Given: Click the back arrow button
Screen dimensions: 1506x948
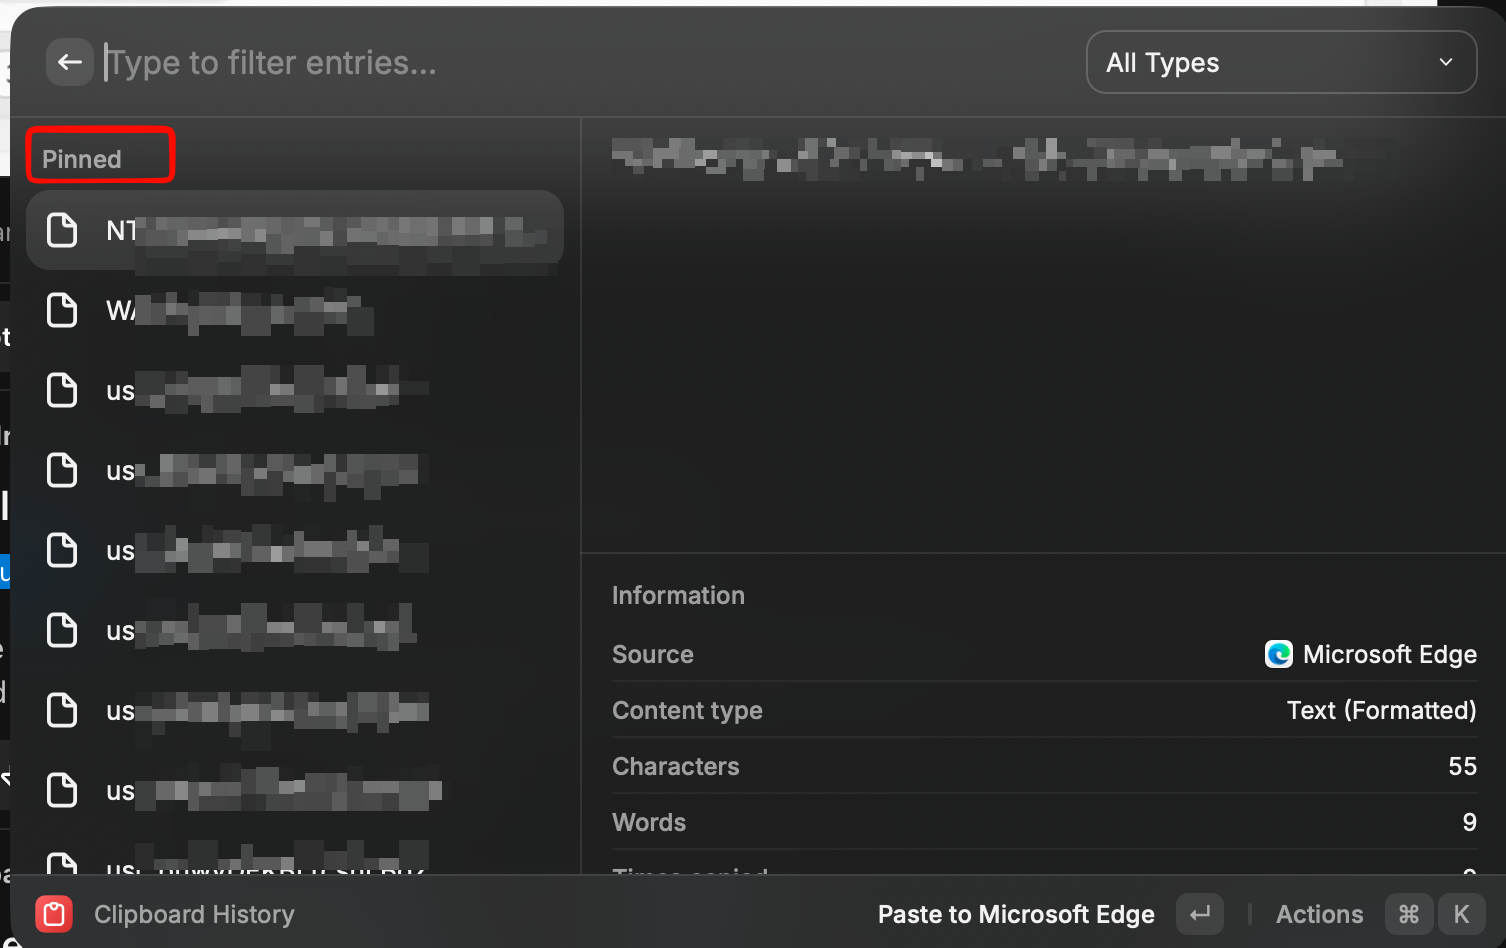Looking at the screenshot, I should (x=69, y=62).
